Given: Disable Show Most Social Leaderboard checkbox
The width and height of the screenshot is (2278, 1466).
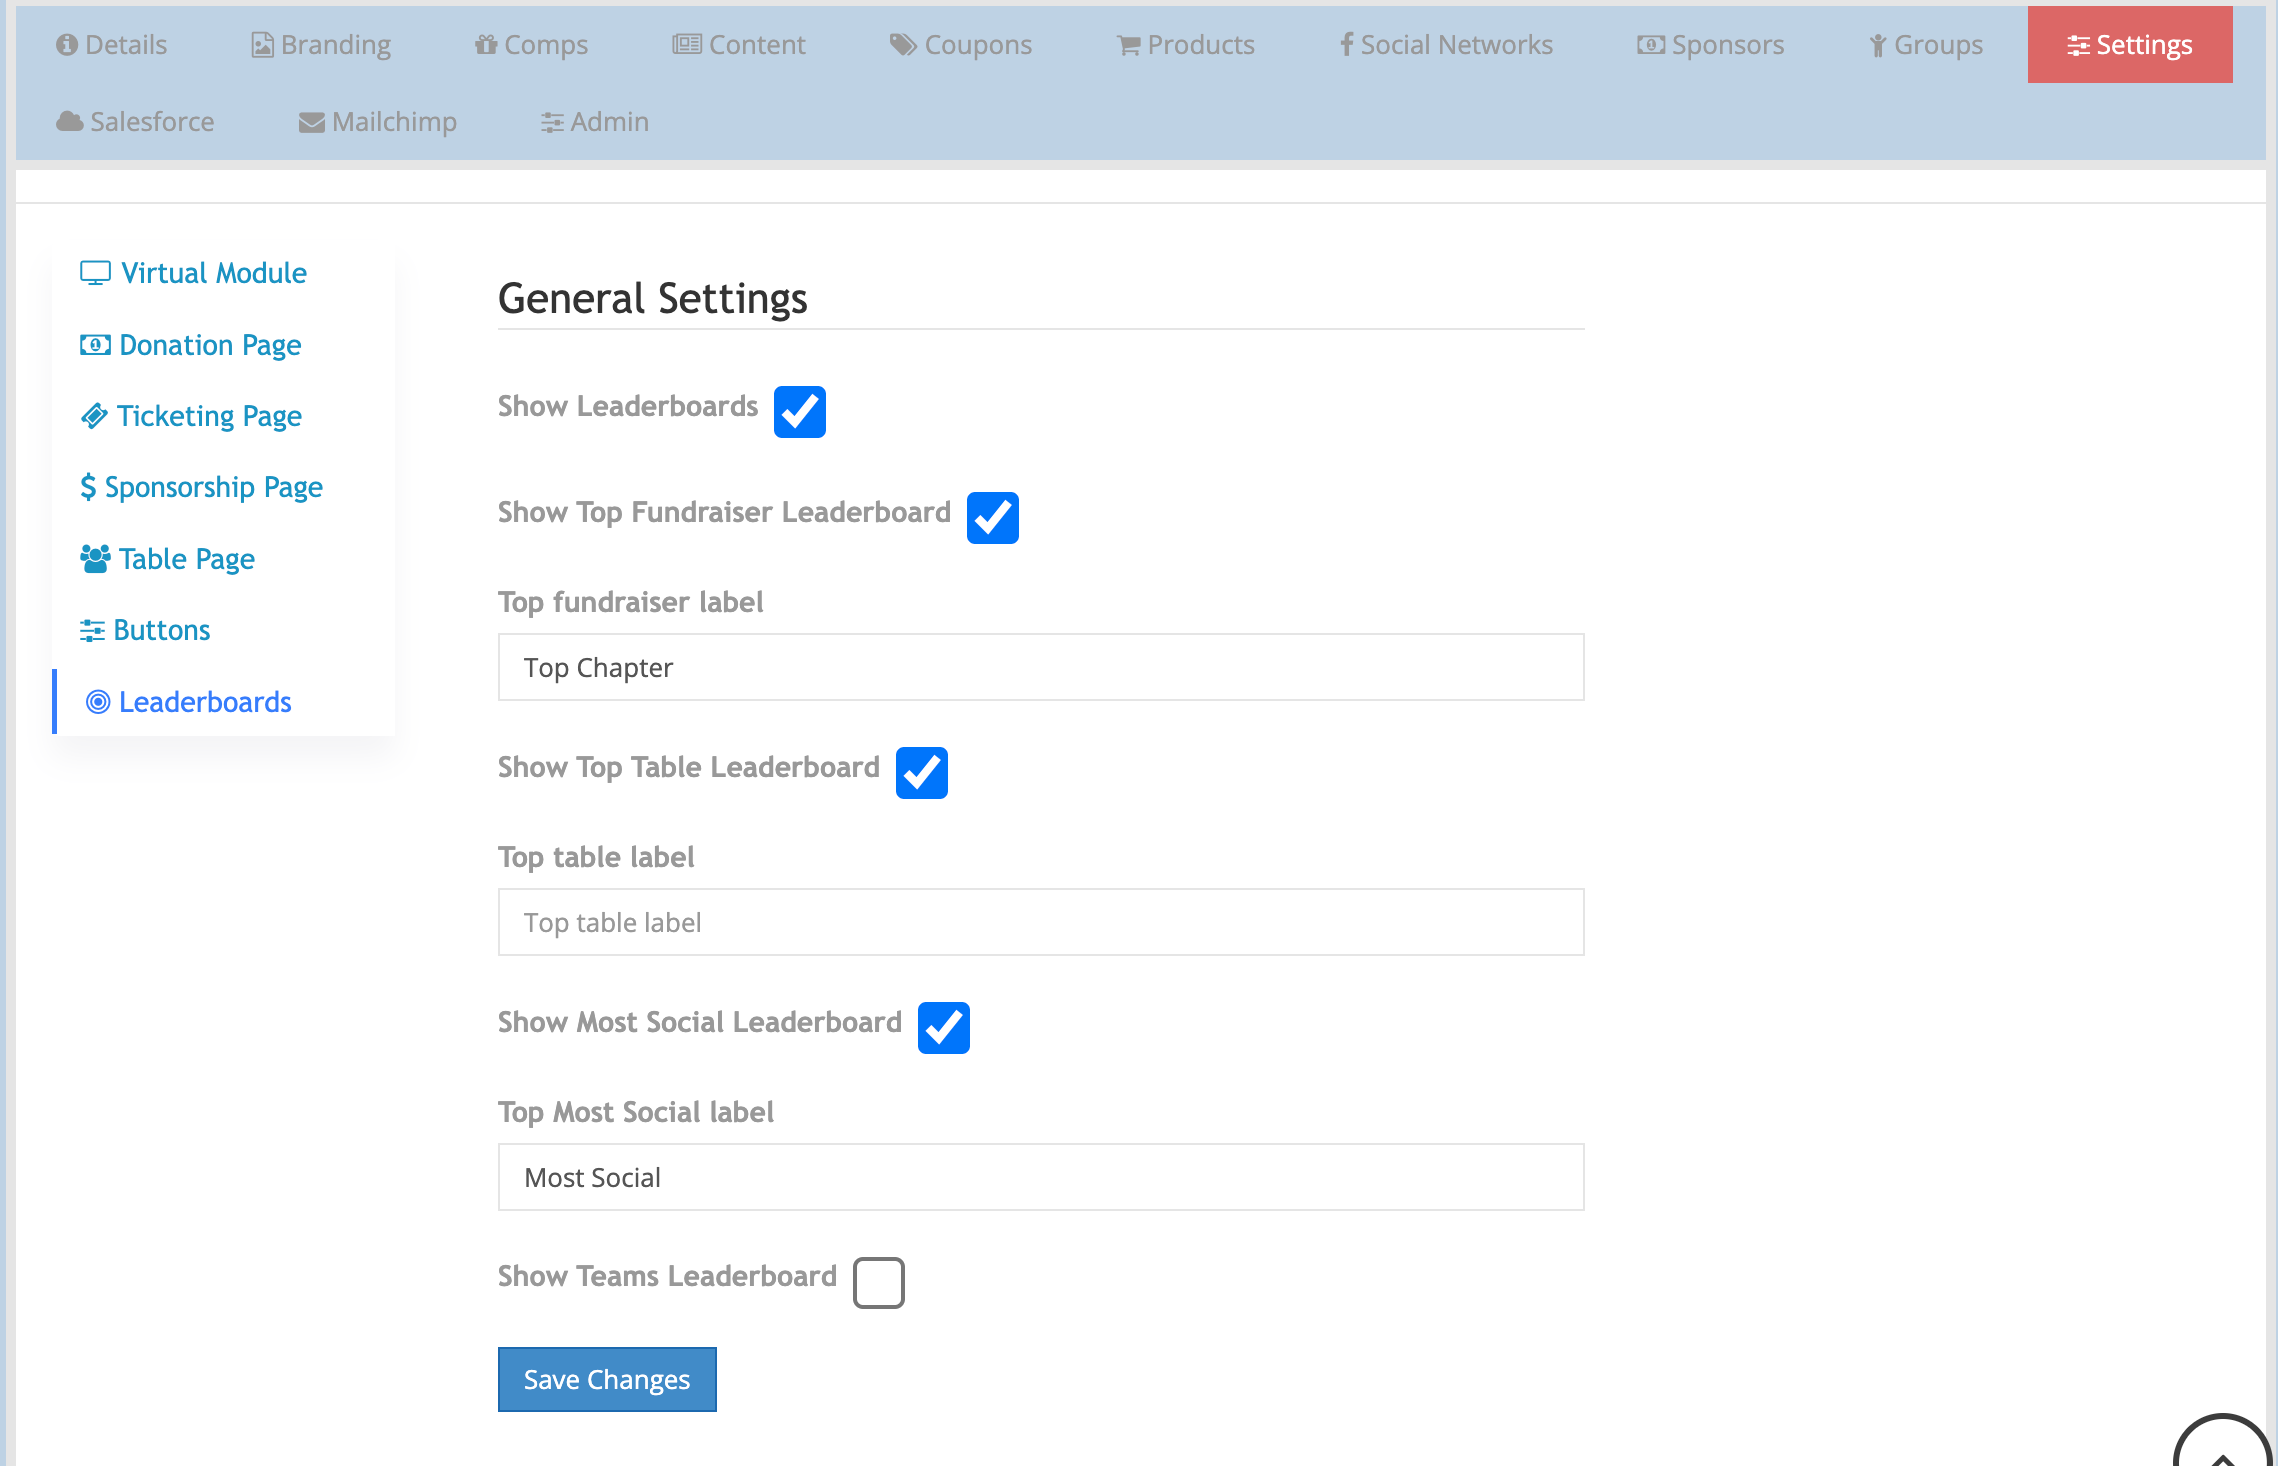Looking at the screenshot, I should coord(943,1027).
